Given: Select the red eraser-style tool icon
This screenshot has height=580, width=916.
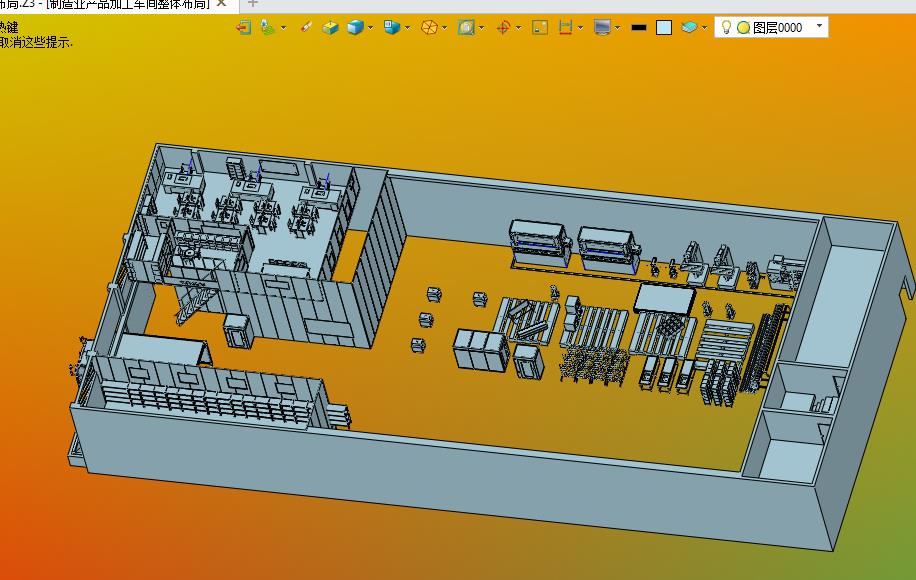Looking at the screenshot, I should click(306, 27).
